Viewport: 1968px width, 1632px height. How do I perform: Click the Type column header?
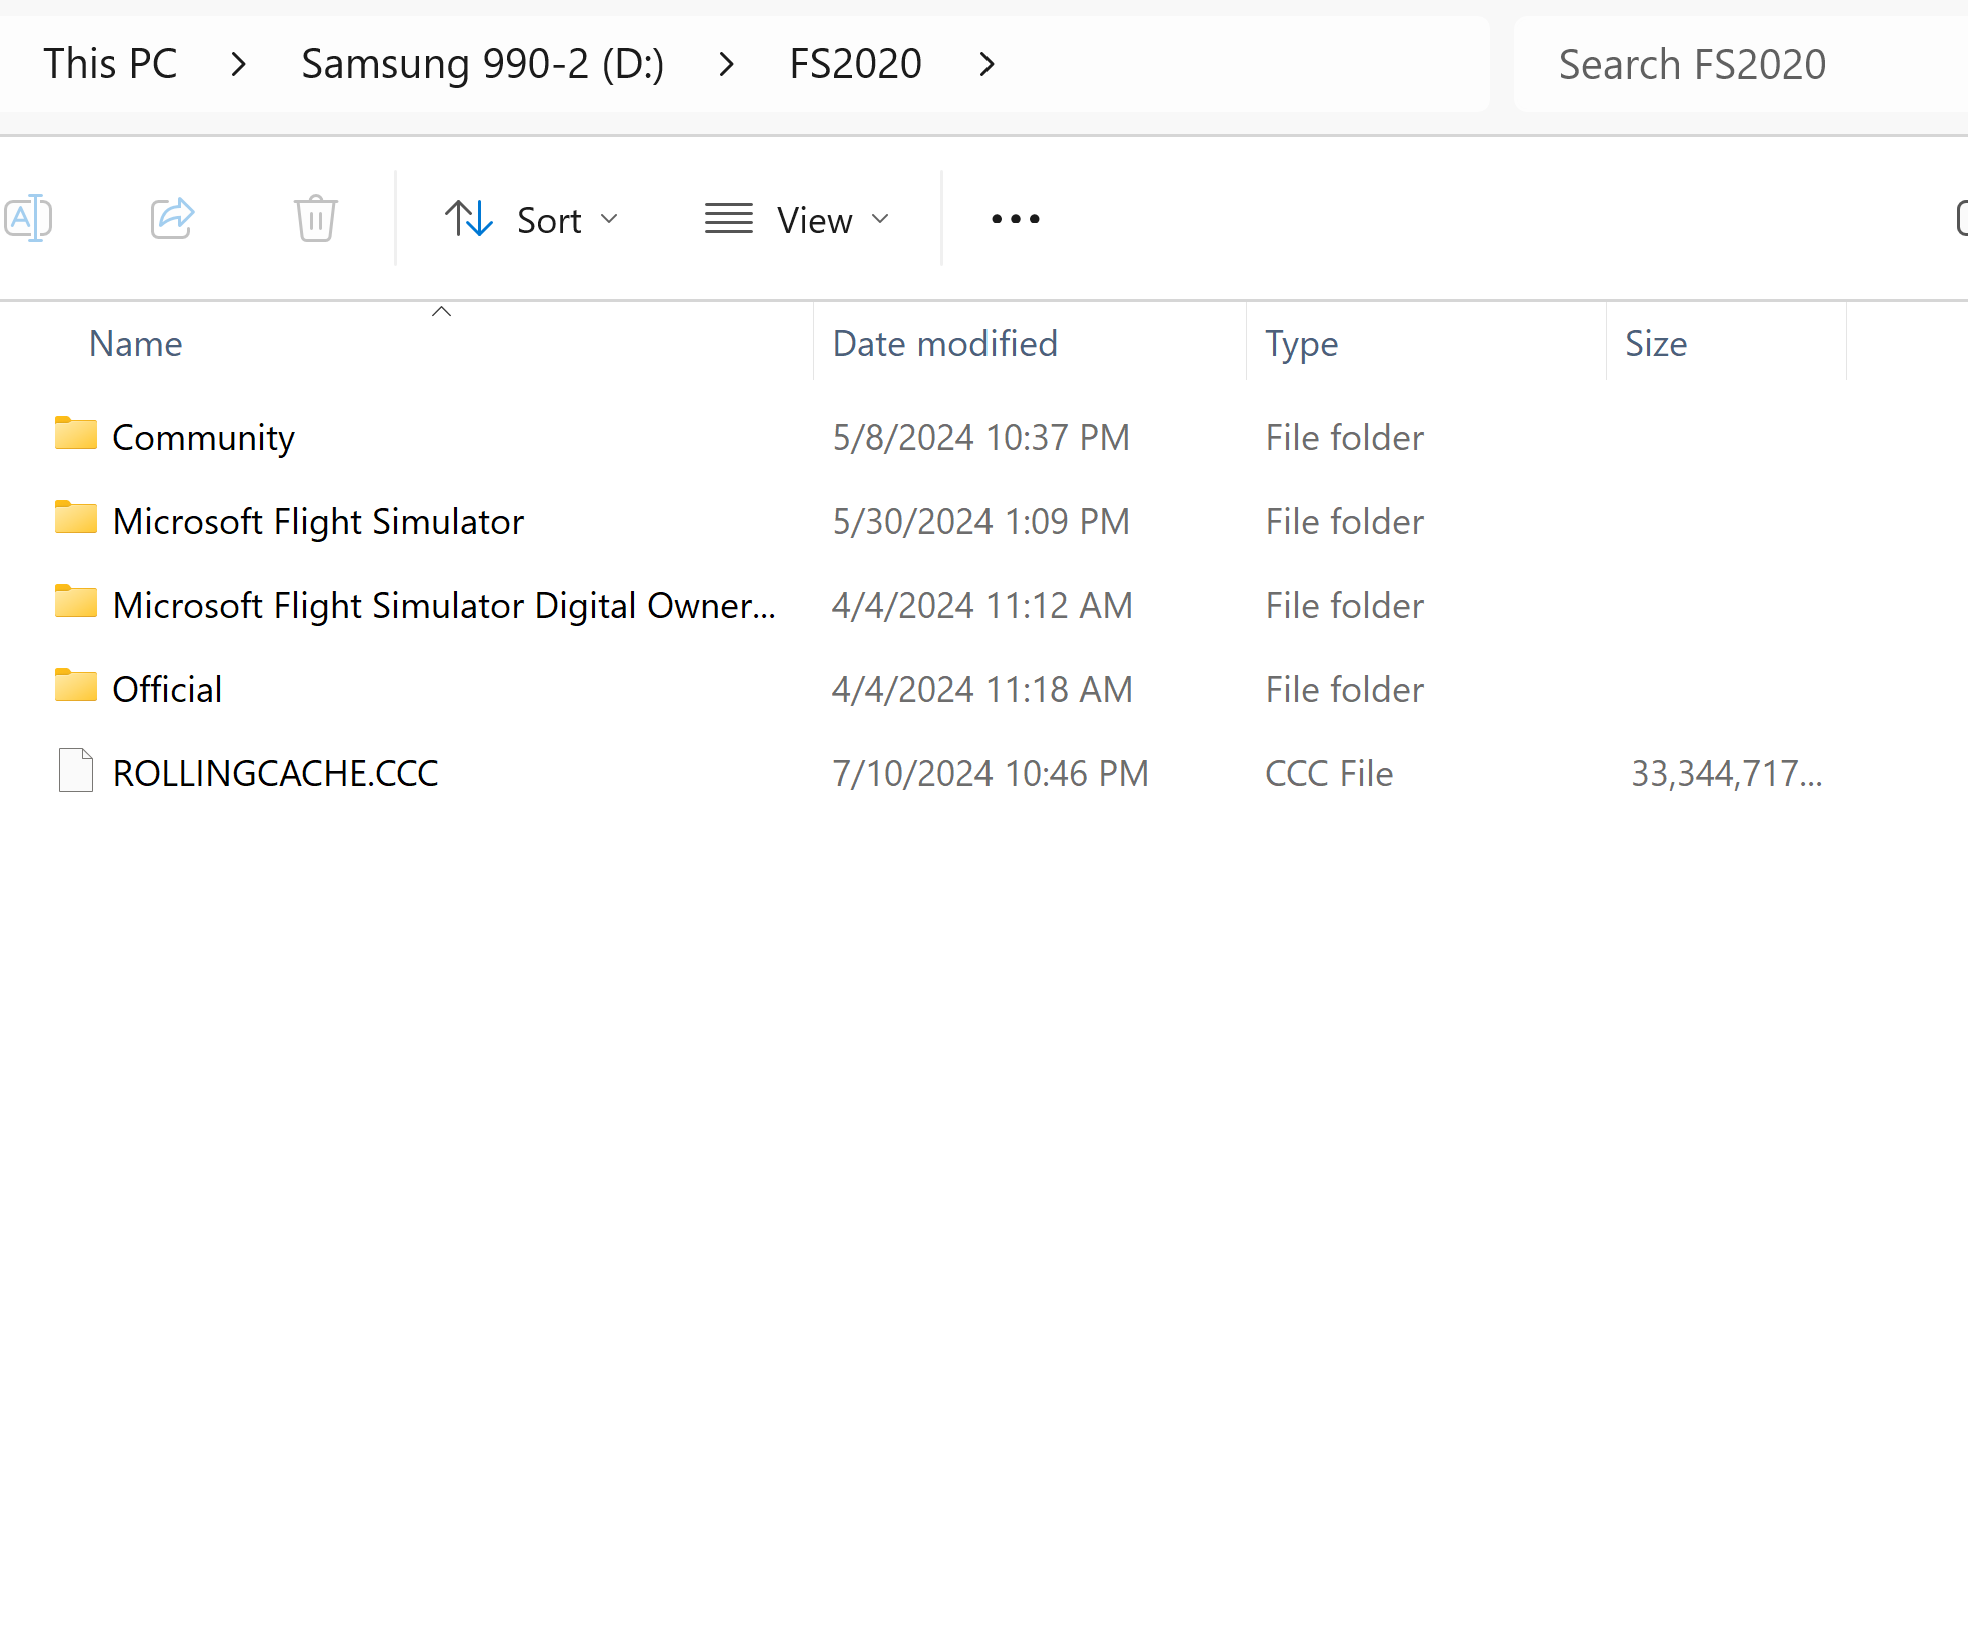tap(1301, 344)
